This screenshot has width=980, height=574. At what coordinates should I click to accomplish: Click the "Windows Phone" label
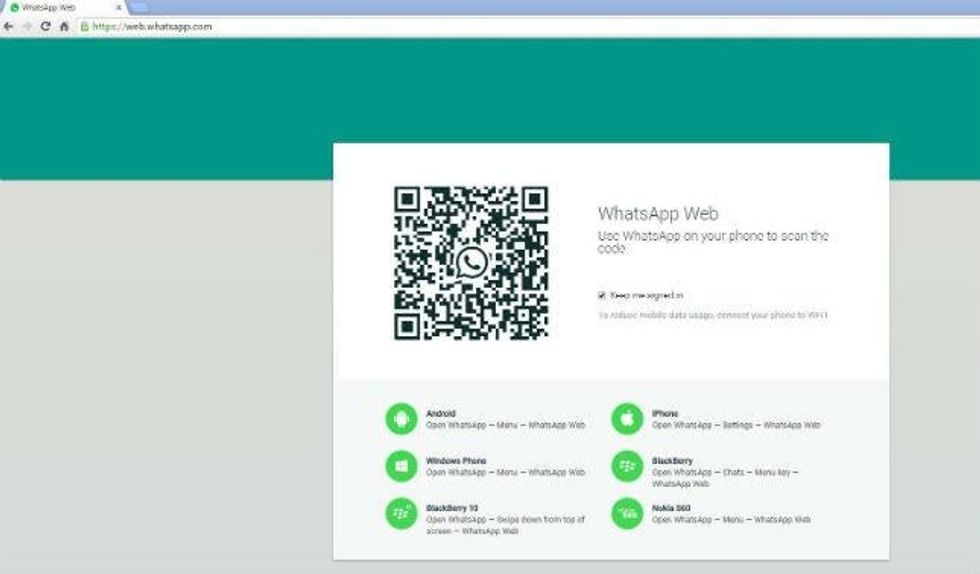click(x=456, y=461)
